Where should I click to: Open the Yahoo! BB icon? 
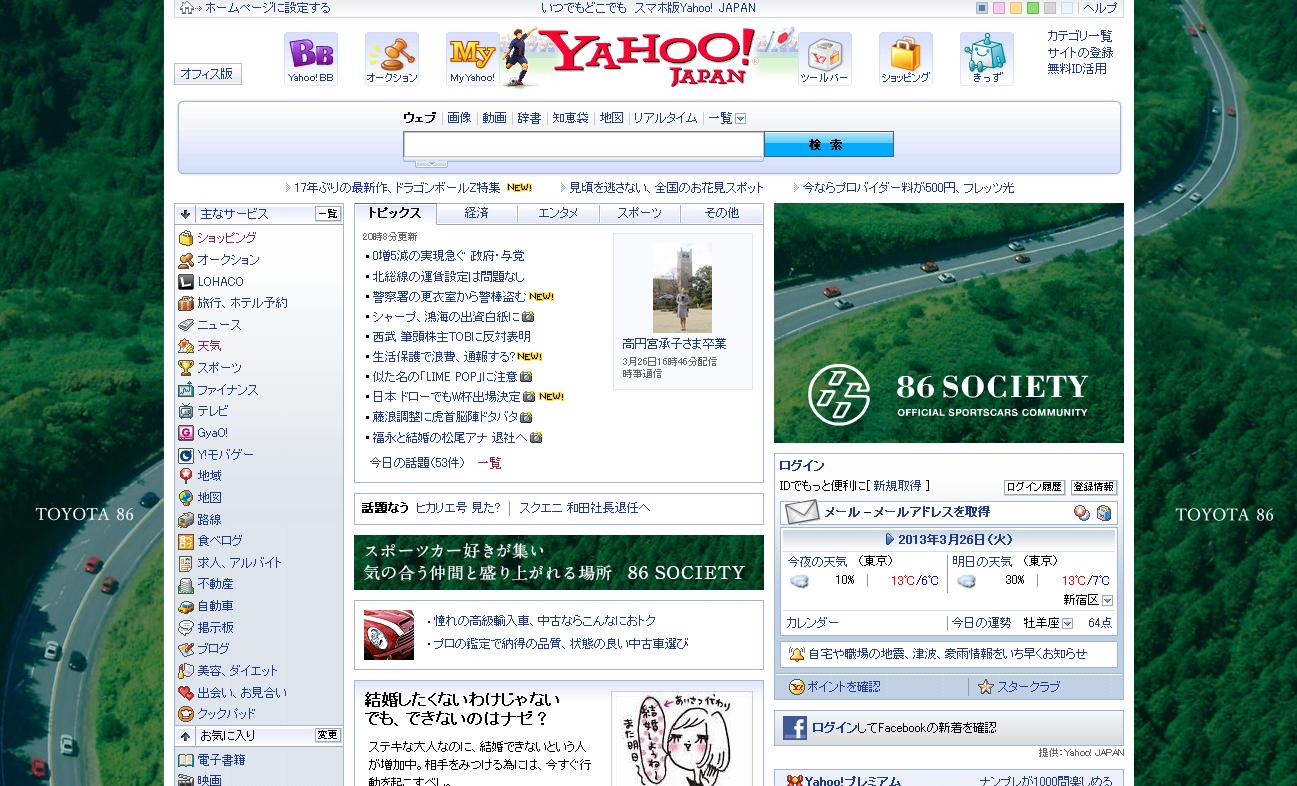[310, 58]
